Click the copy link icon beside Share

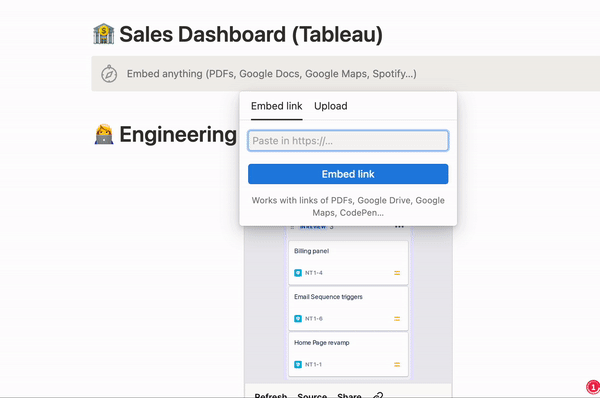coord(378,395)
